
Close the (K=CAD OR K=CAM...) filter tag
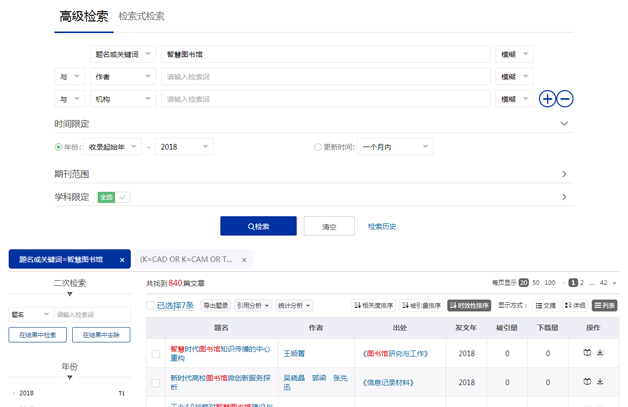(x=244, y=260)
